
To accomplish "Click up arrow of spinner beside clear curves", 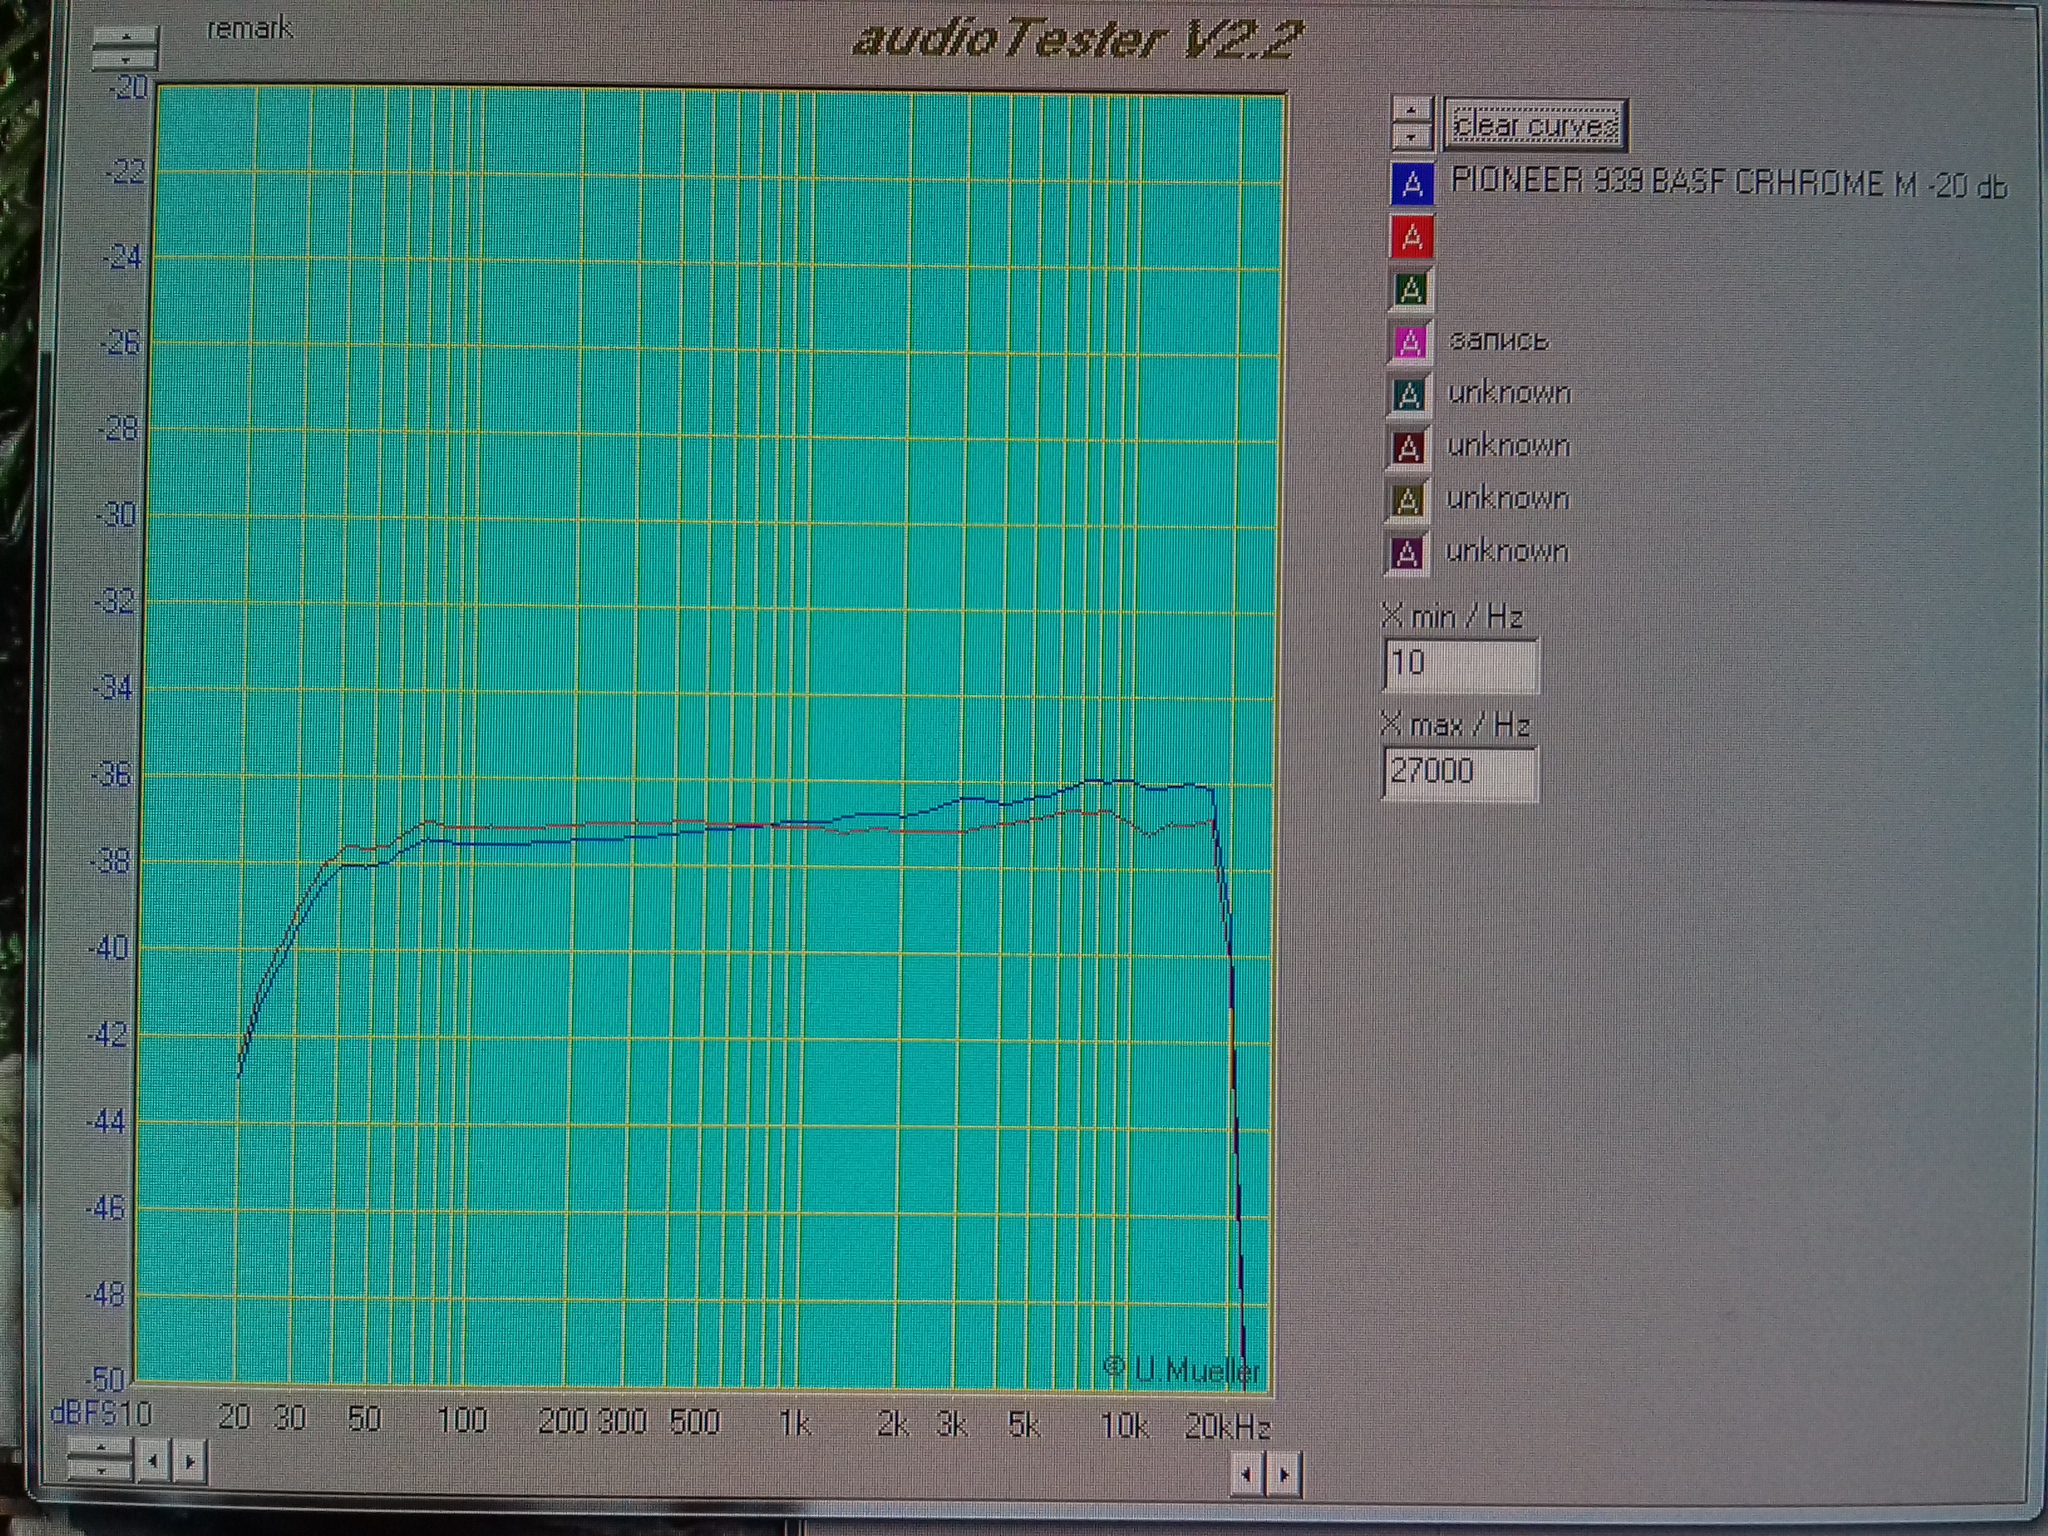I will (x=1411, y=110).
